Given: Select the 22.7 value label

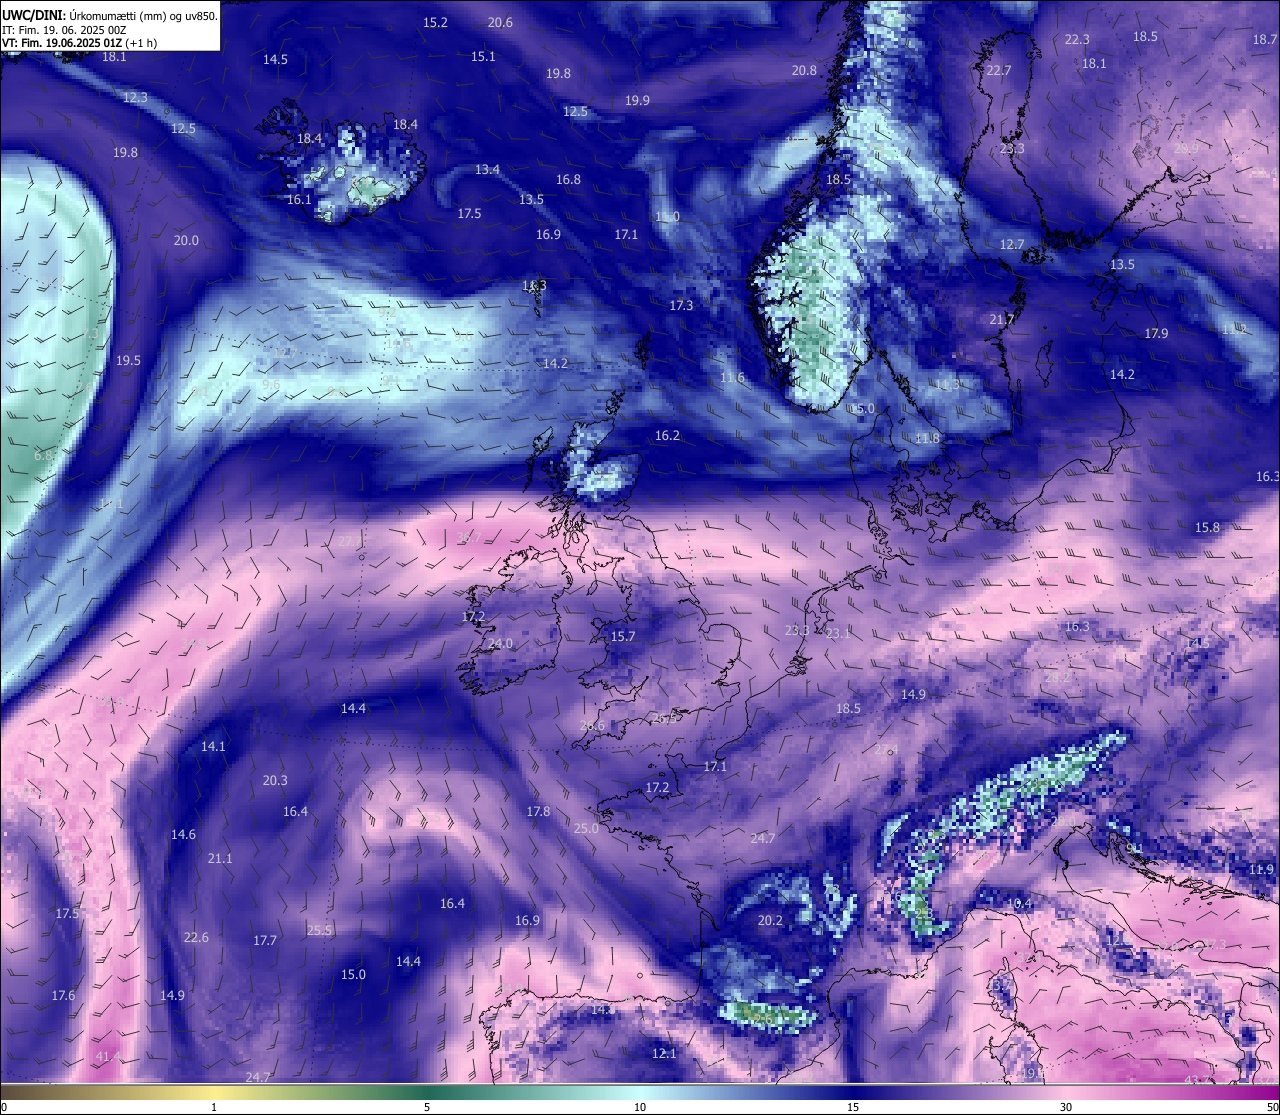Looking at the screenshot, I should pyautogui.click(x=998, y=70).
